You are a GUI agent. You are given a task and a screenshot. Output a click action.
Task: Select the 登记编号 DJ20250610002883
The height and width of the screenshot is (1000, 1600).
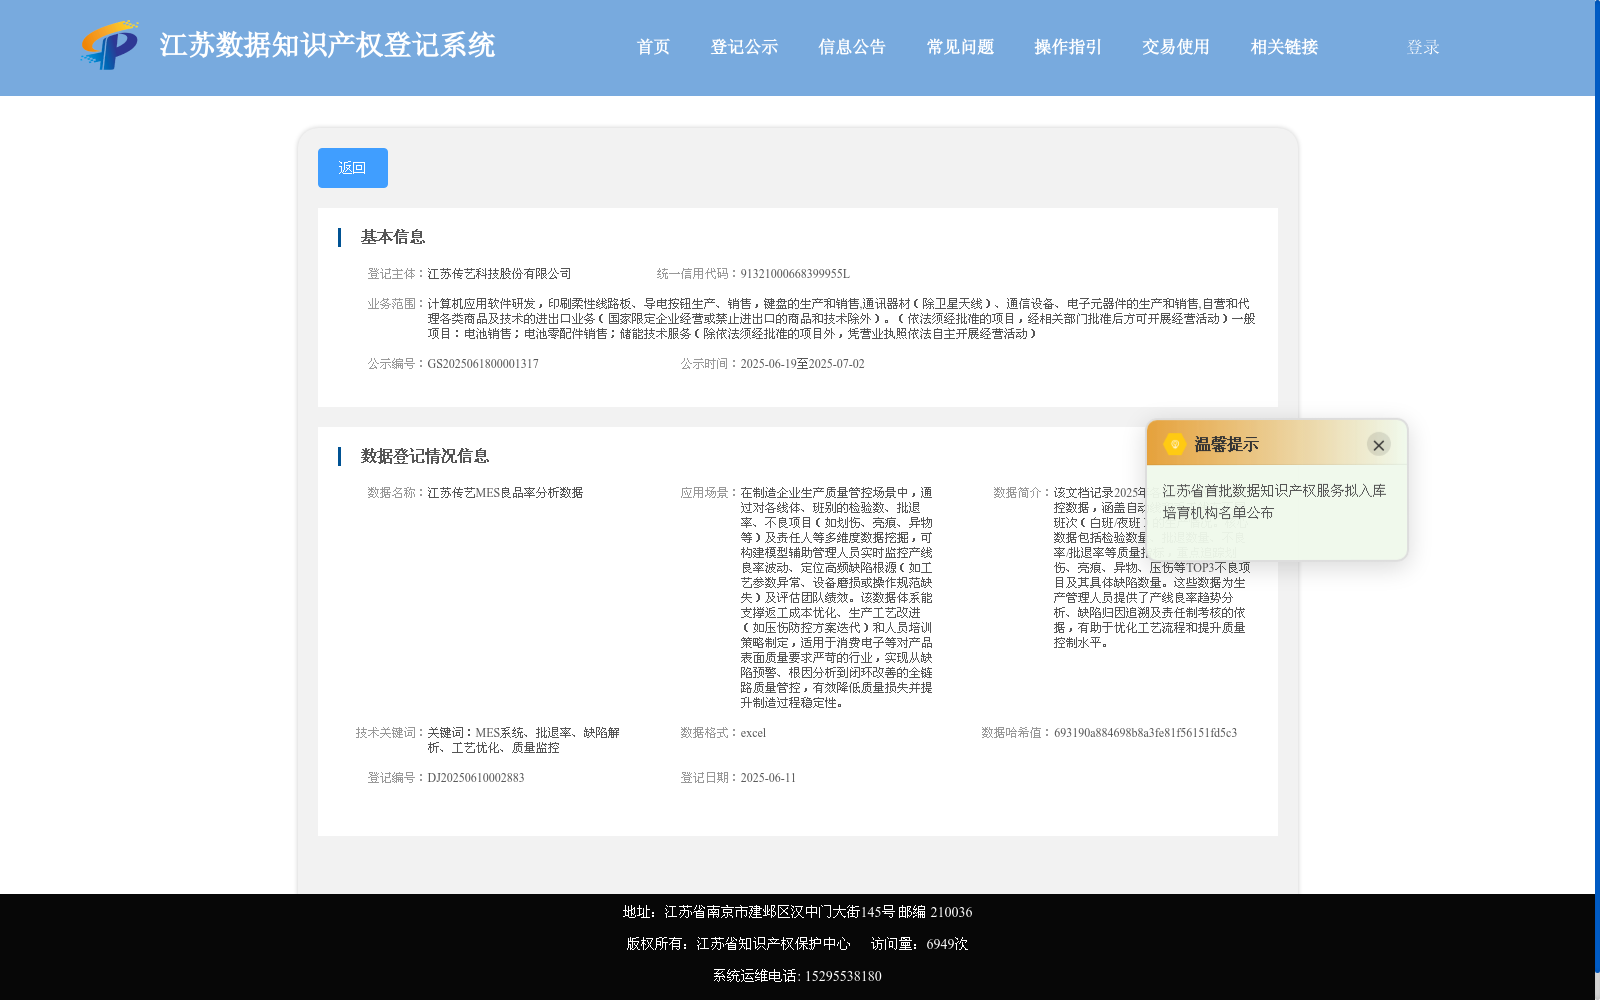(x=476, y=778)
